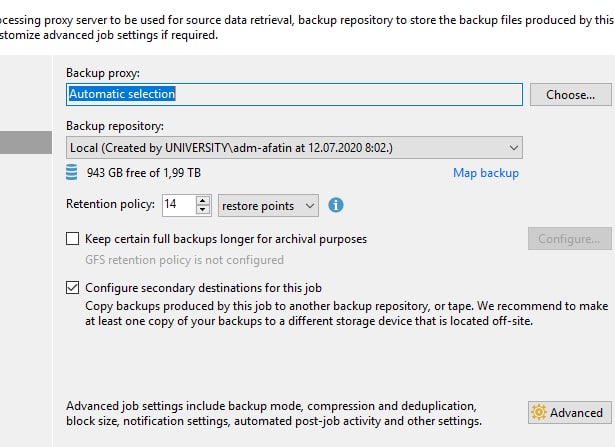Viewport: 615px width, 447px height.
Task: Click the Backup repository label
Action: pos(115,126)
